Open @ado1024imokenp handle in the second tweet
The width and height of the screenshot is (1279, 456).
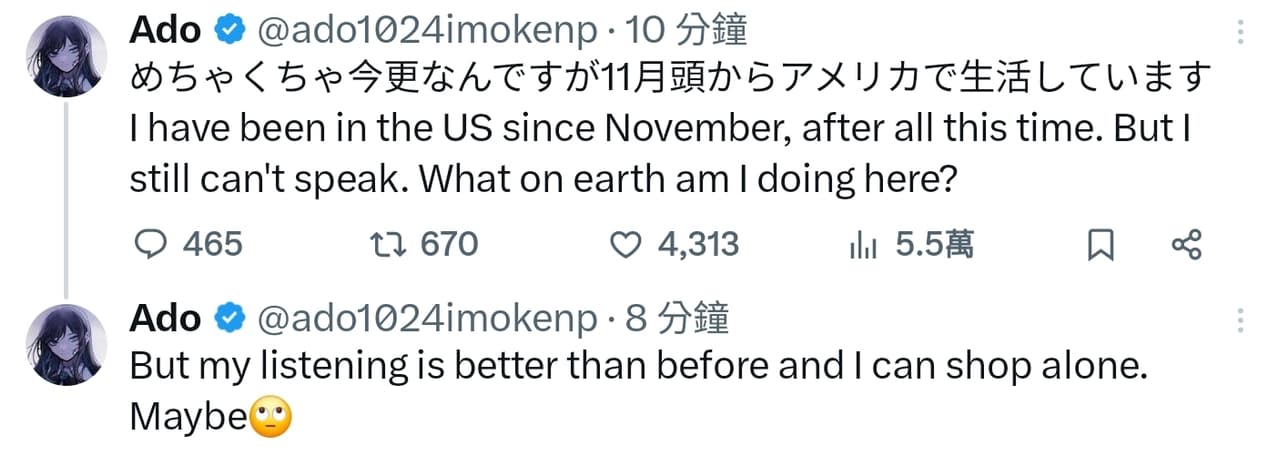click(427, 319)
